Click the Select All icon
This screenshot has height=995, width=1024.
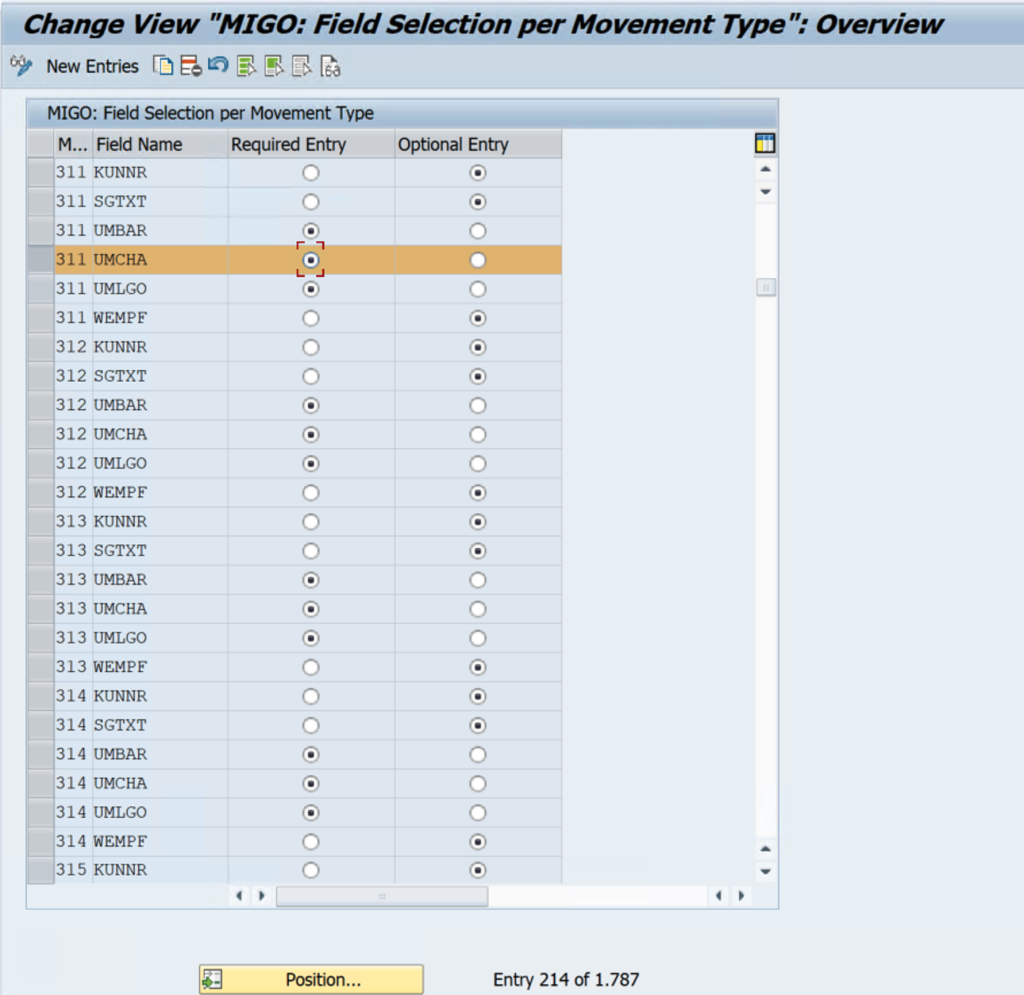(x=246, y=66)
